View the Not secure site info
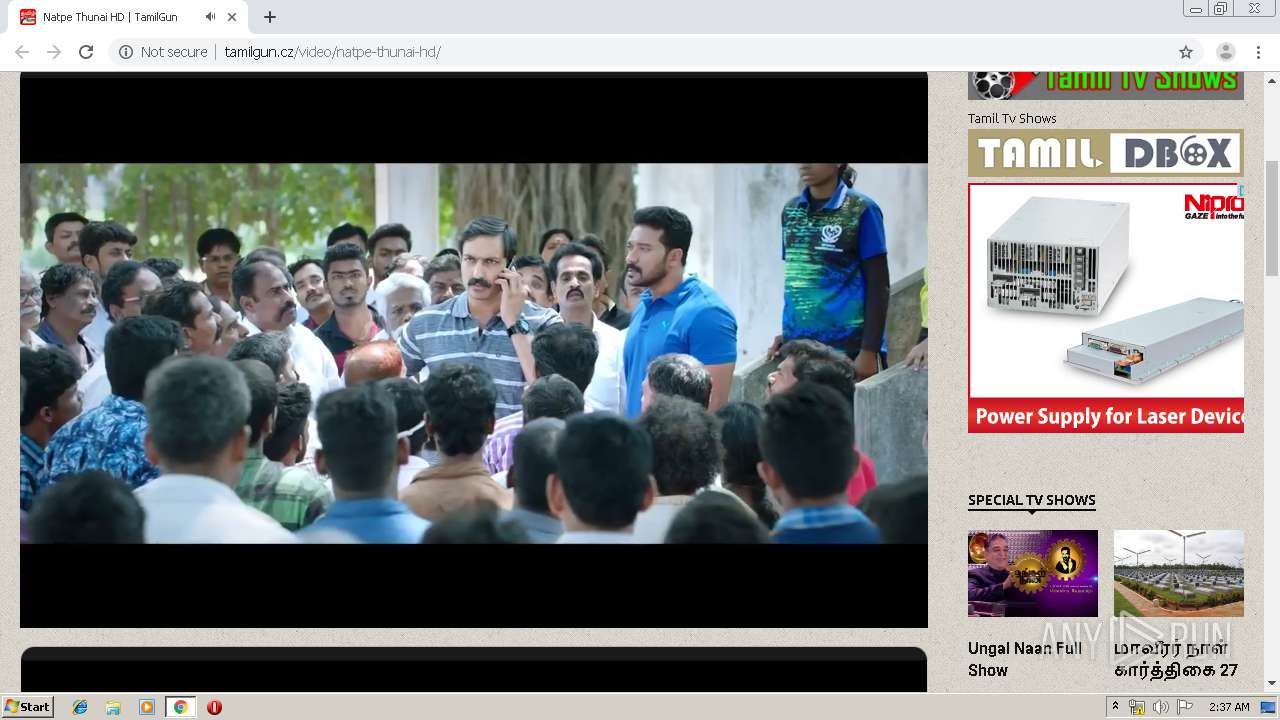 163,52
